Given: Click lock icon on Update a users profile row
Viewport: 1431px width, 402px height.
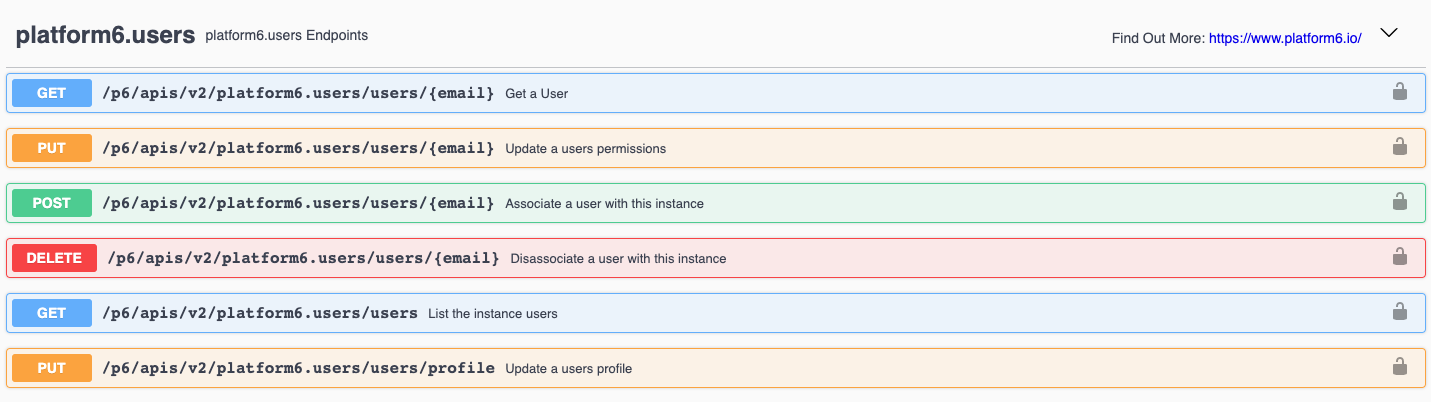Looking at the screenshot, I should [1399, 367].
